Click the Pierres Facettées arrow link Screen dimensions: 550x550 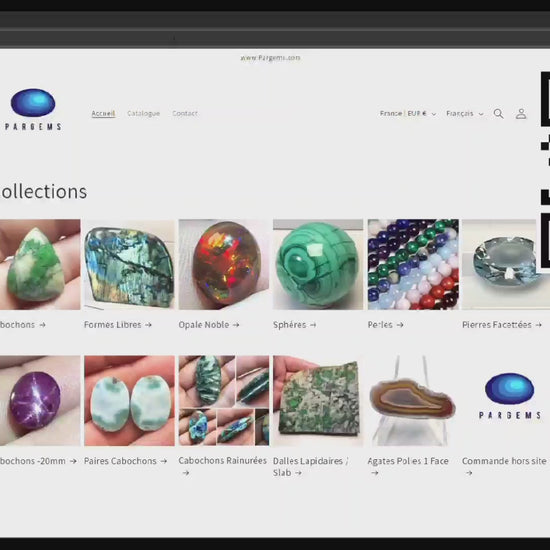point(502,325)
